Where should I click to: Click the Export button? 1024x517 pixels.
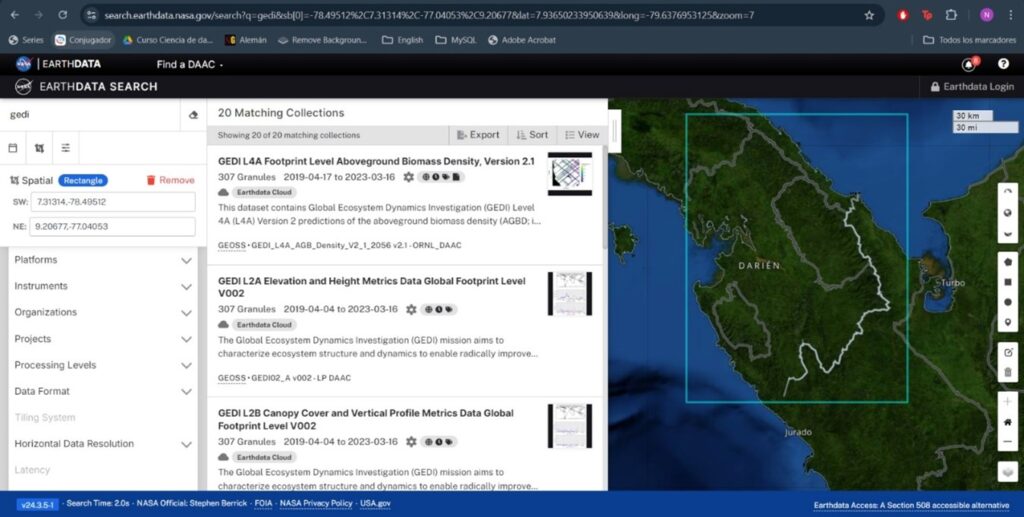pos(477,135)
